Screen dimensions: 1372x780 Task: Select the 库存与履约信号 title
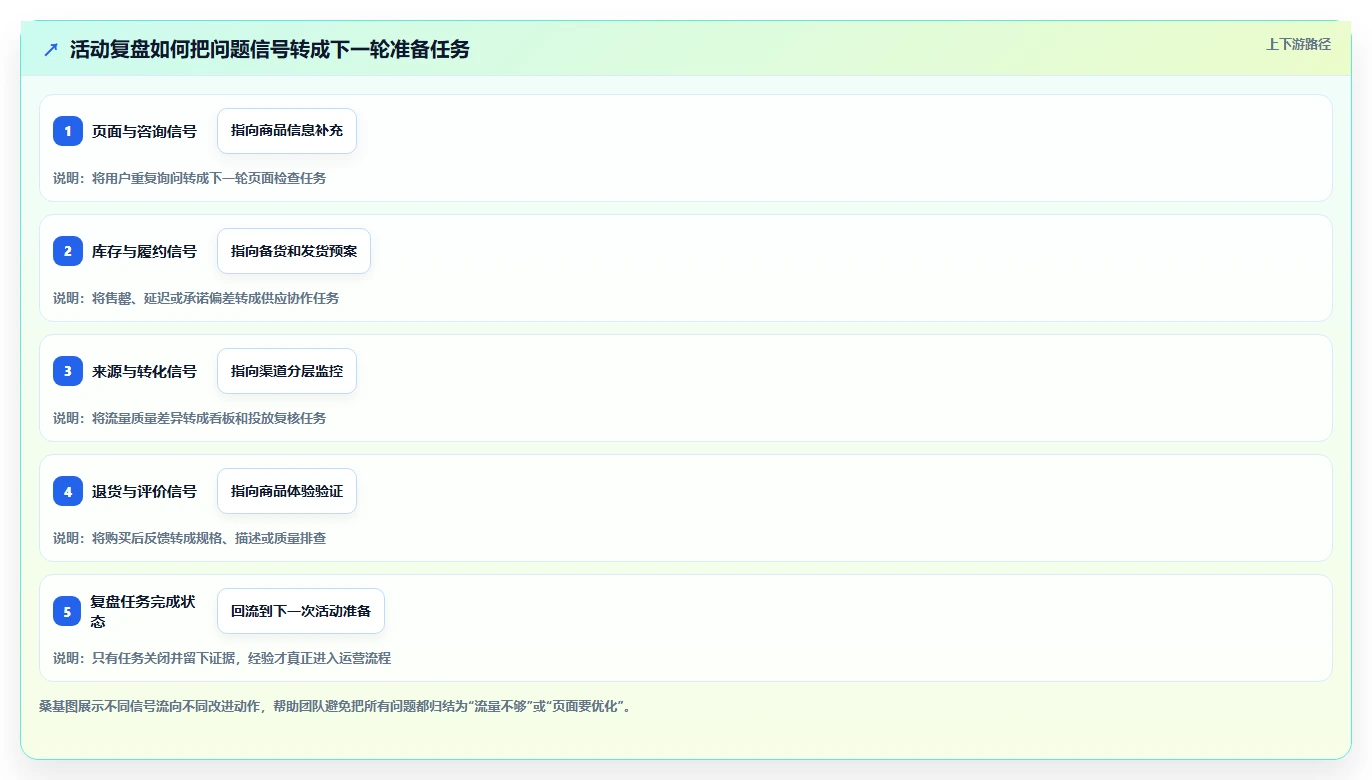[144, 251]
